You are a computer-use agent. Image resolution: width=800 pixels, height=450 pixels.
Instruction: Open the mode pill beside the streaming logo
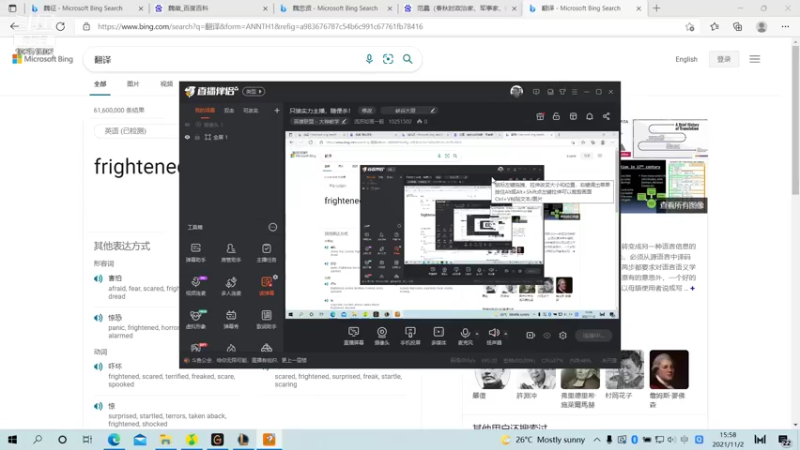(254, 91)
